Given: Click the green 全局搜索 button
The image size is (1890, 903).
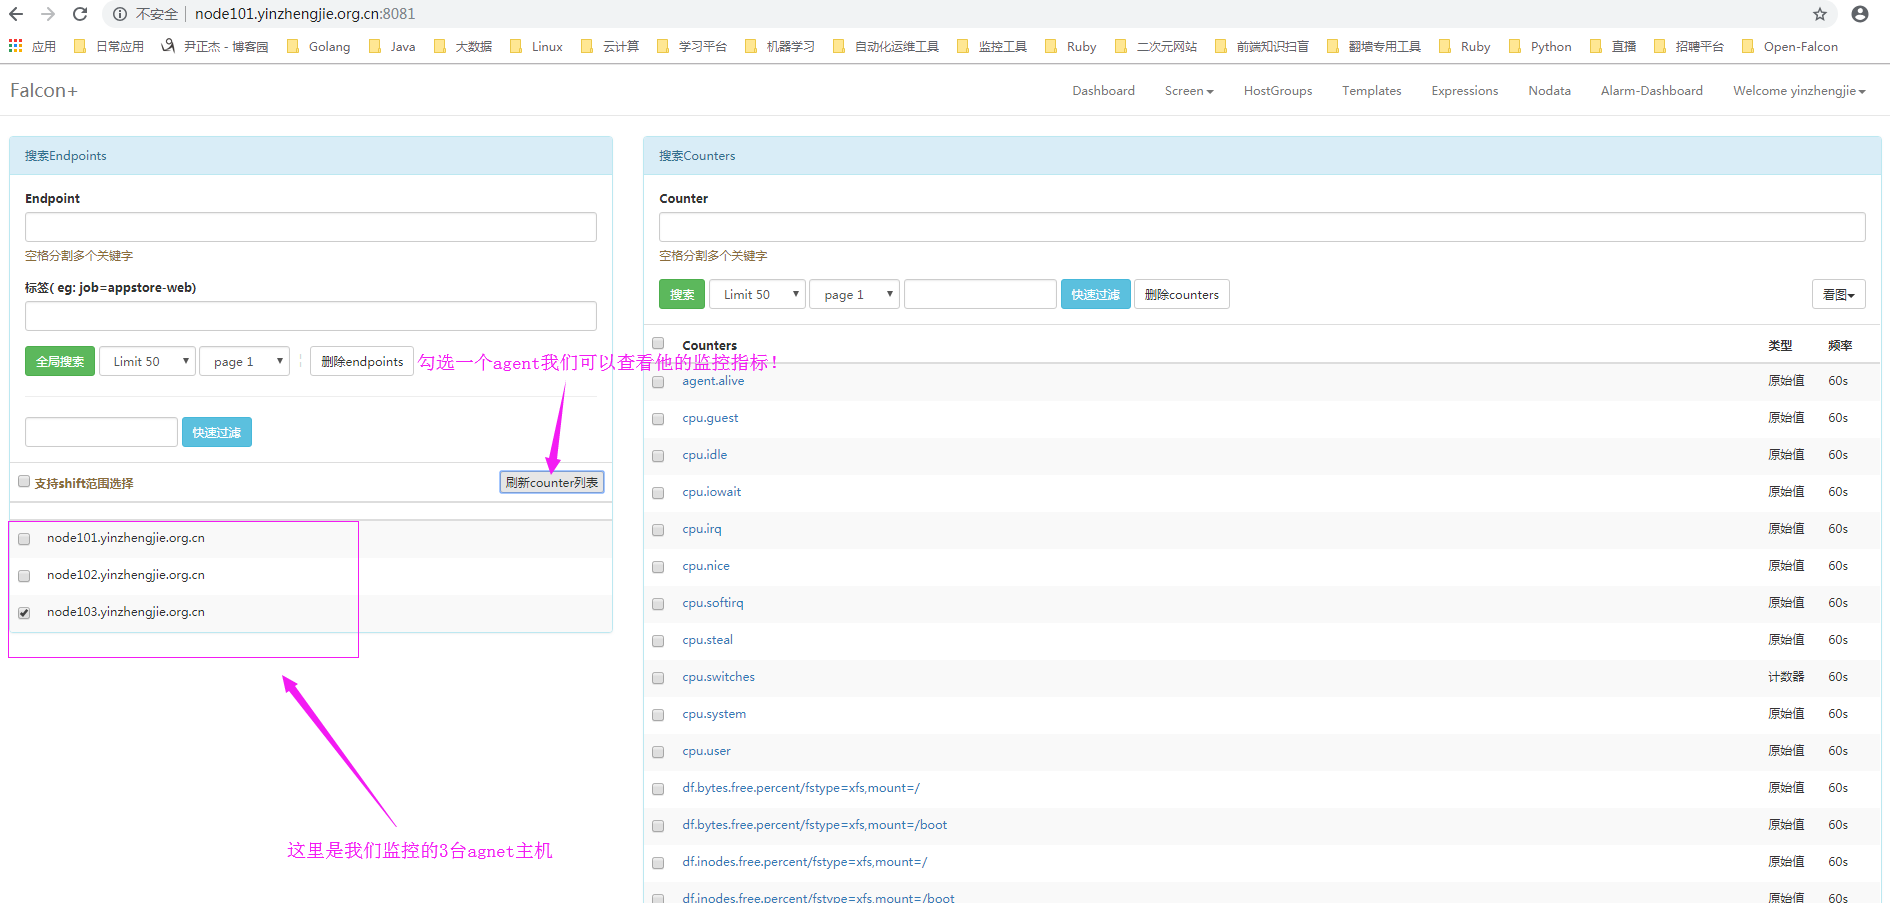Looking at the screenshot, I should [x=60, y=361].
